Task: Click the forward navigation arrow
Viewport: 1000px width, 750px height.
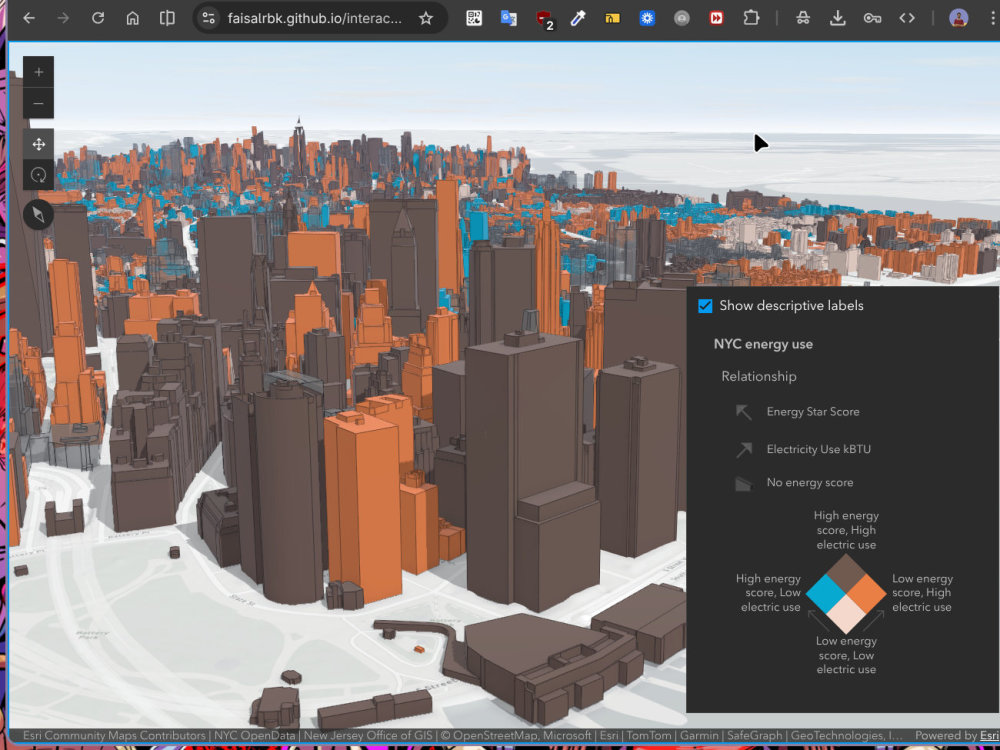Action: [63, 18]
